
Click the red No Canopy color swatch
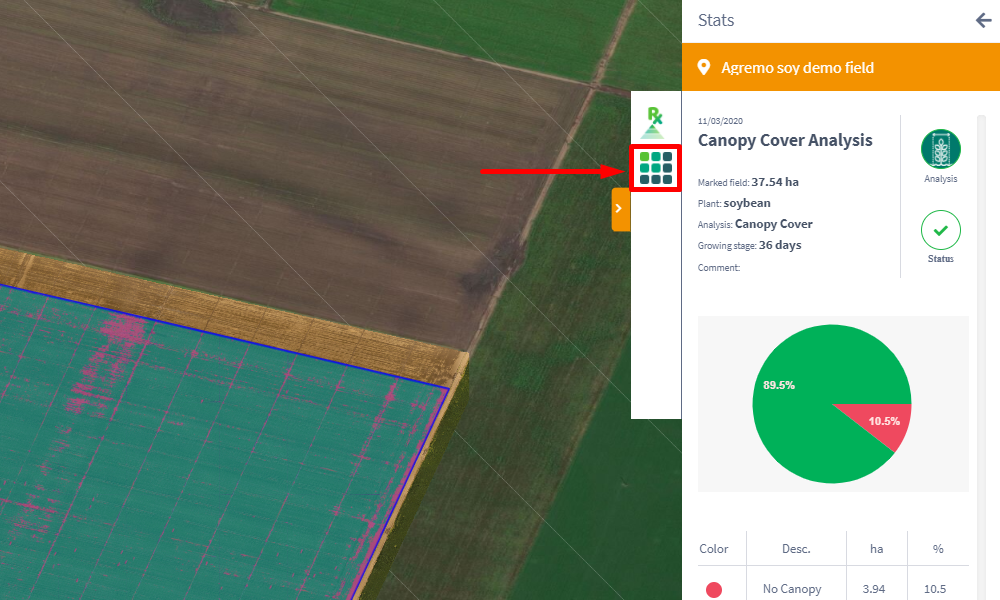(714, 589)
